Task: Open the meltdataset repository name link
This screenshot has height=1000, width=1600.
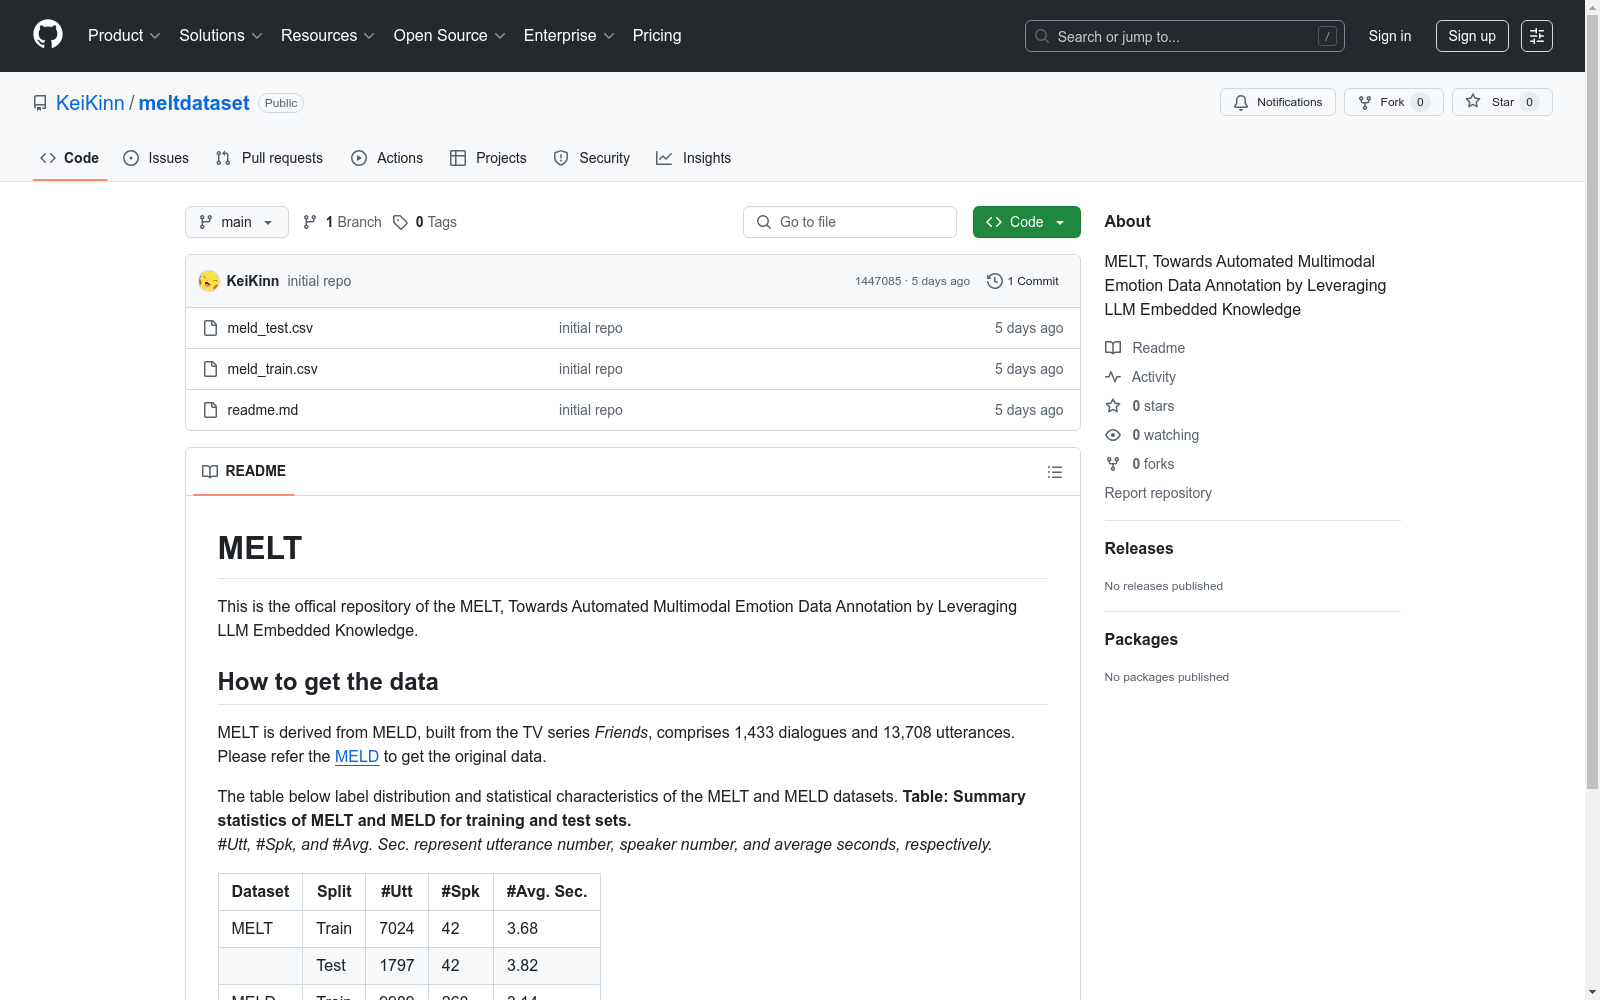Action: tap(194, 103)
